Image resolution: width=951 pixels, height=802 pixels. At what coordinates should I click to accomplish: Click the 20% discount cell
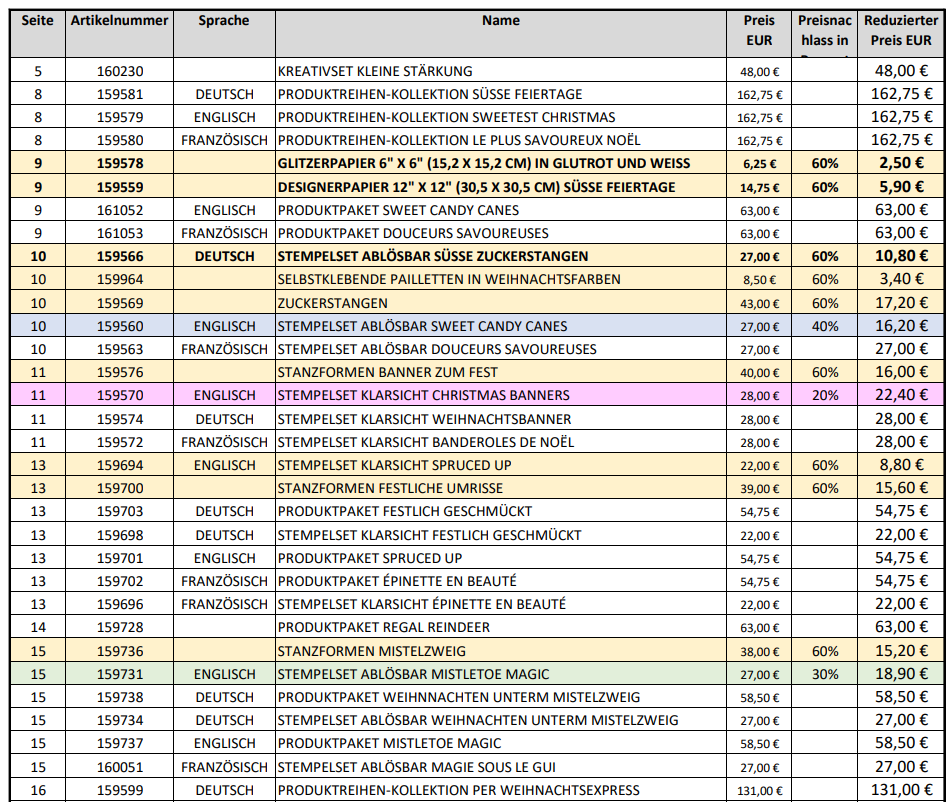(825, 395)
